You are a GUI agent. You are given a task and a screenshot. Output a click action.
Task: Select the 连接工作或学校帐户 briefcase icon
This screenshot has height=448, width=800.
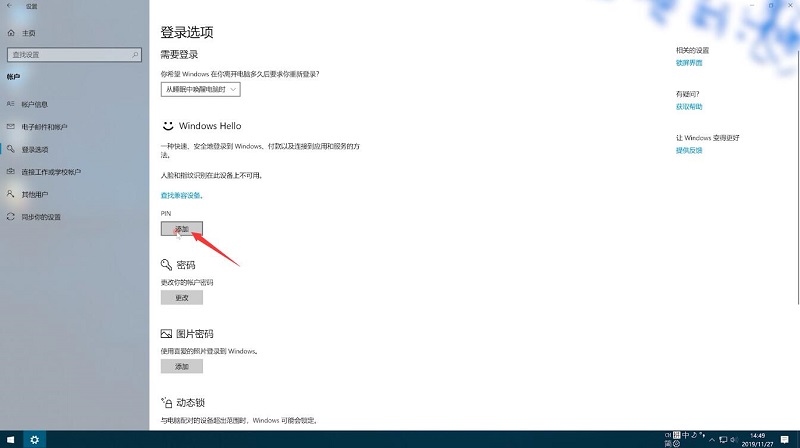11,171
